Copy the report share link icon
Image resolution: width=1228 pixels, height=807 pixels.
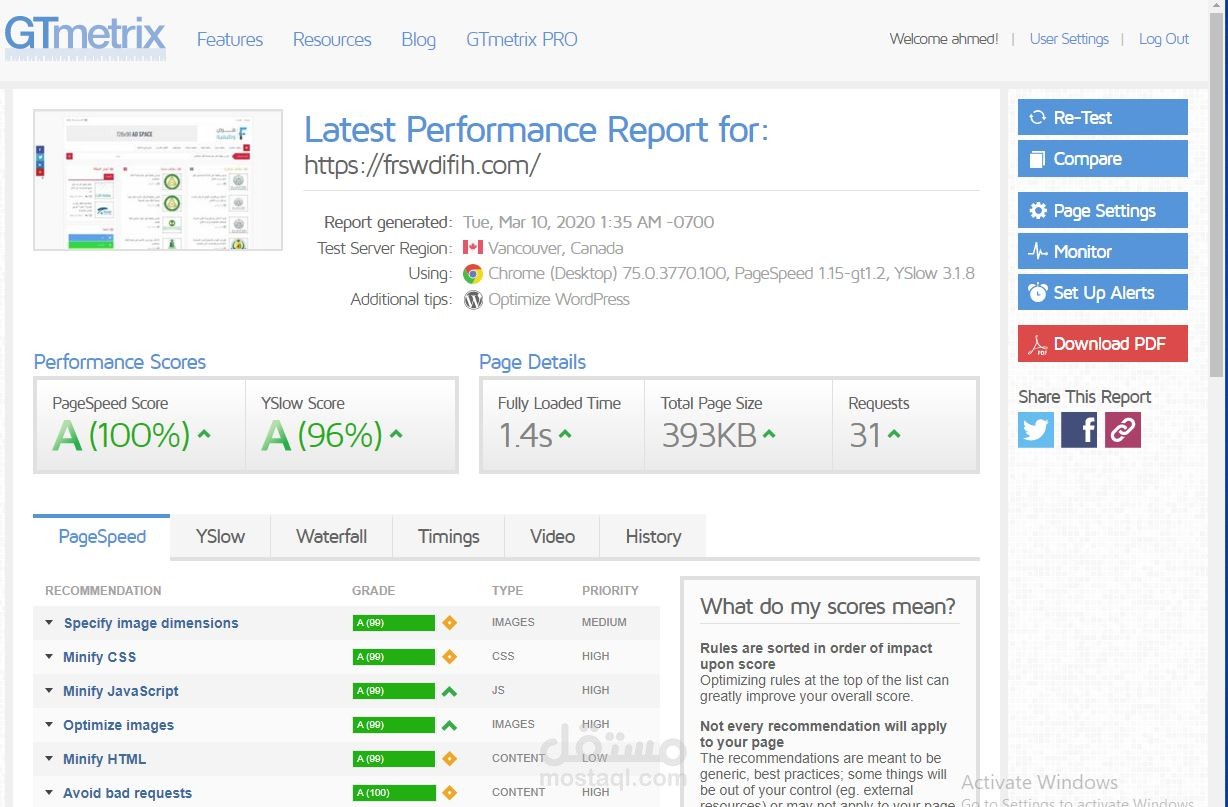(1123, 430)
